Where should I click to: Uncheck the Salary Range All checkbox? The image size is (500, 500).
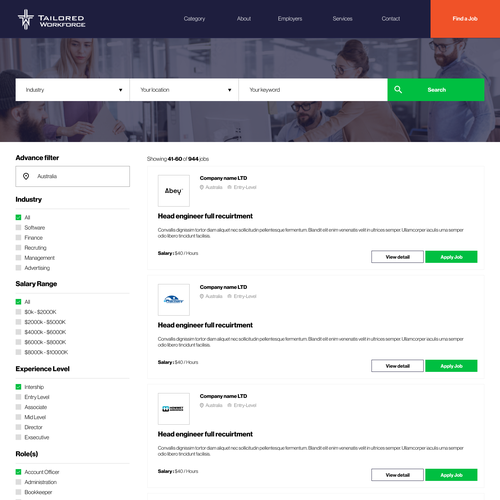pyautogui.click(x=18, y=302)
